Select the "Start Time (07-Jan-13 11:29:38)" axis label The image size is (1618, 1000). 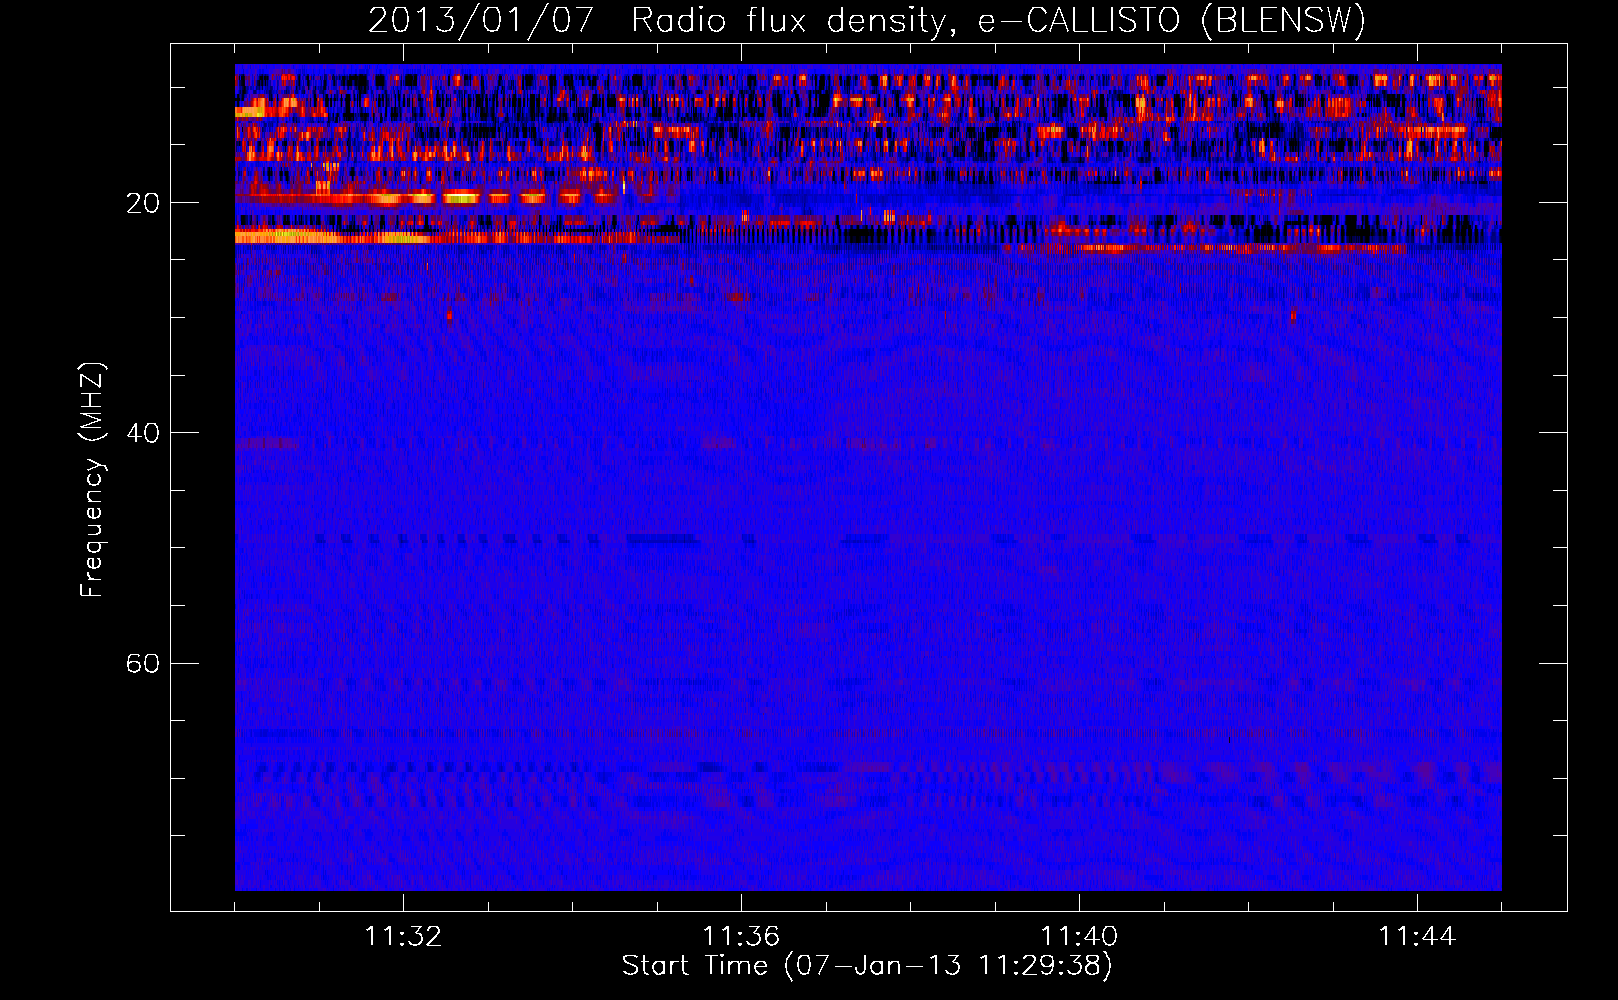867,966
